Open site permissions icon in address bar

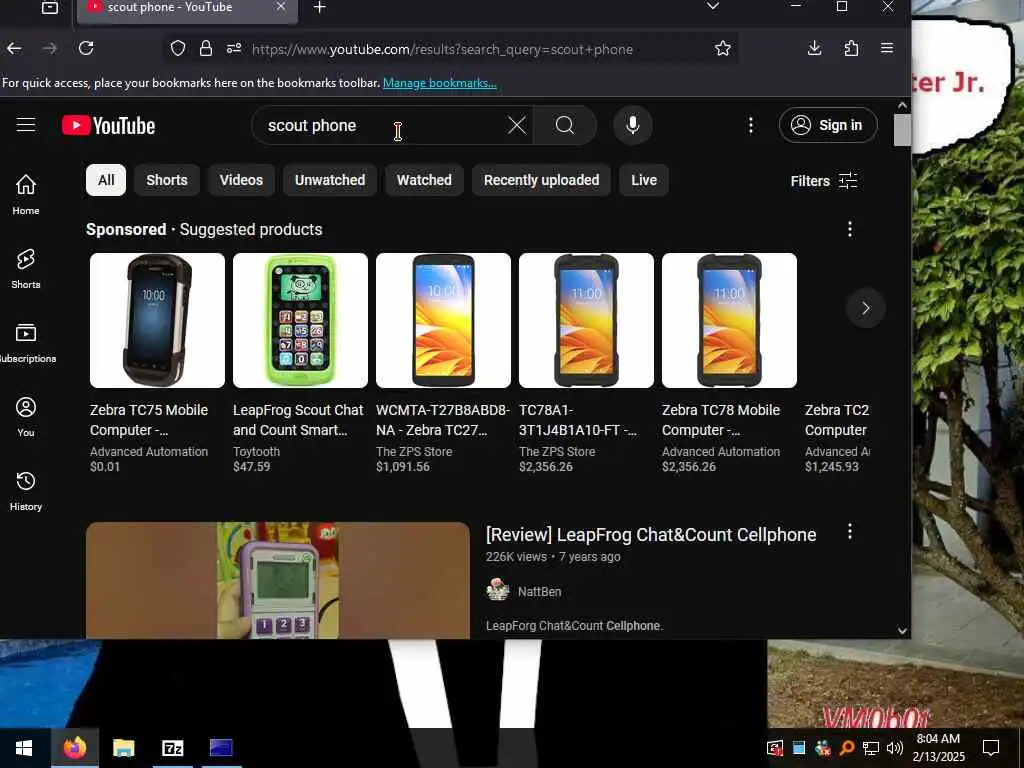(234, 48)
